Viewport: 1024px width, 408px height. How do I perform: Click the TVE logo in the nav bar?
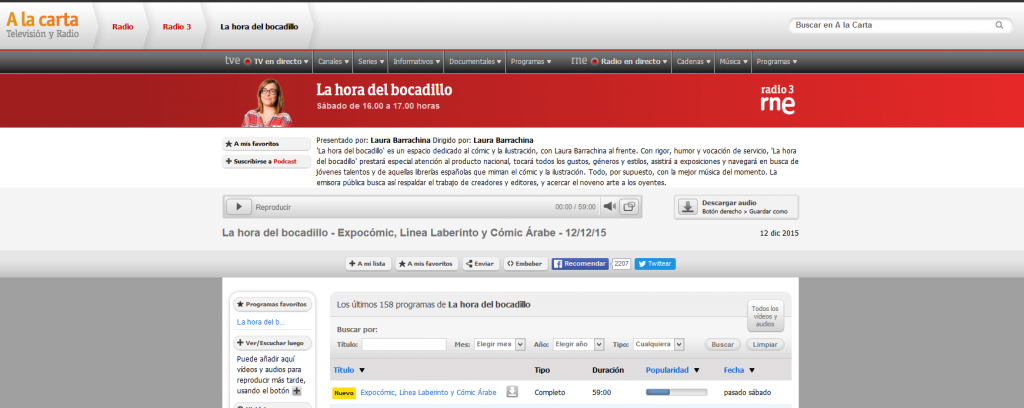click(232, 61)
